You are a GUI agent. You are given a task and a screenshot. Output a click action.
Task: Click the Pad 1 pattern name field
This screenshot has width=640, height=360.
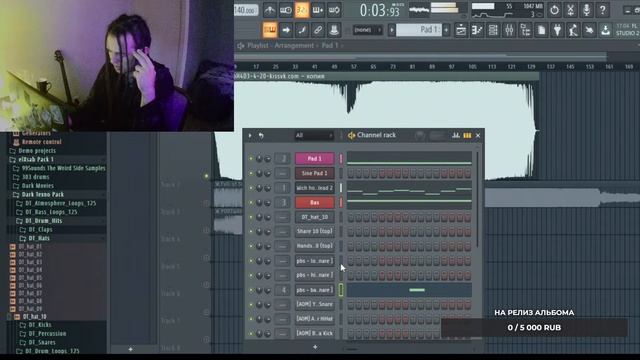419,30
